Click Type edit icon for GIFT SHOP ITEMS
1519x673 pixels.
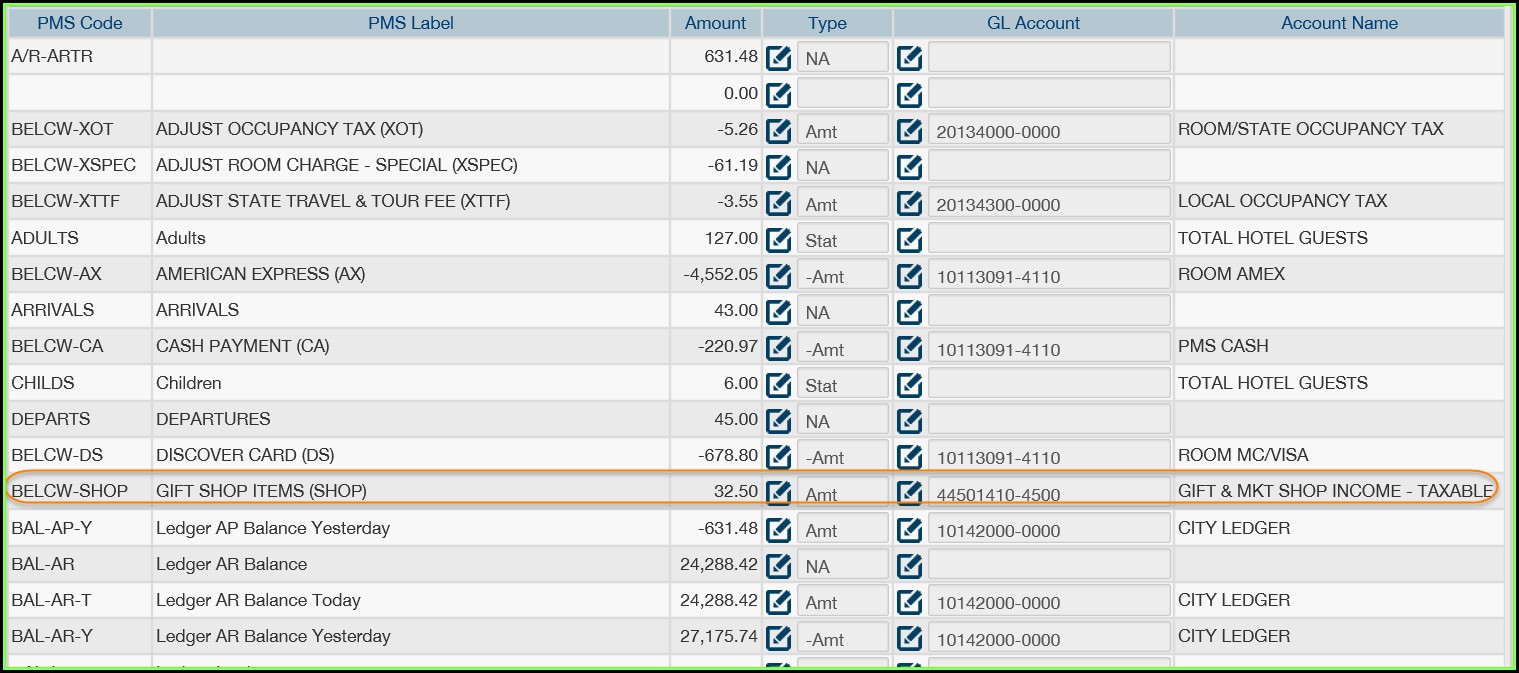[779, 493]
